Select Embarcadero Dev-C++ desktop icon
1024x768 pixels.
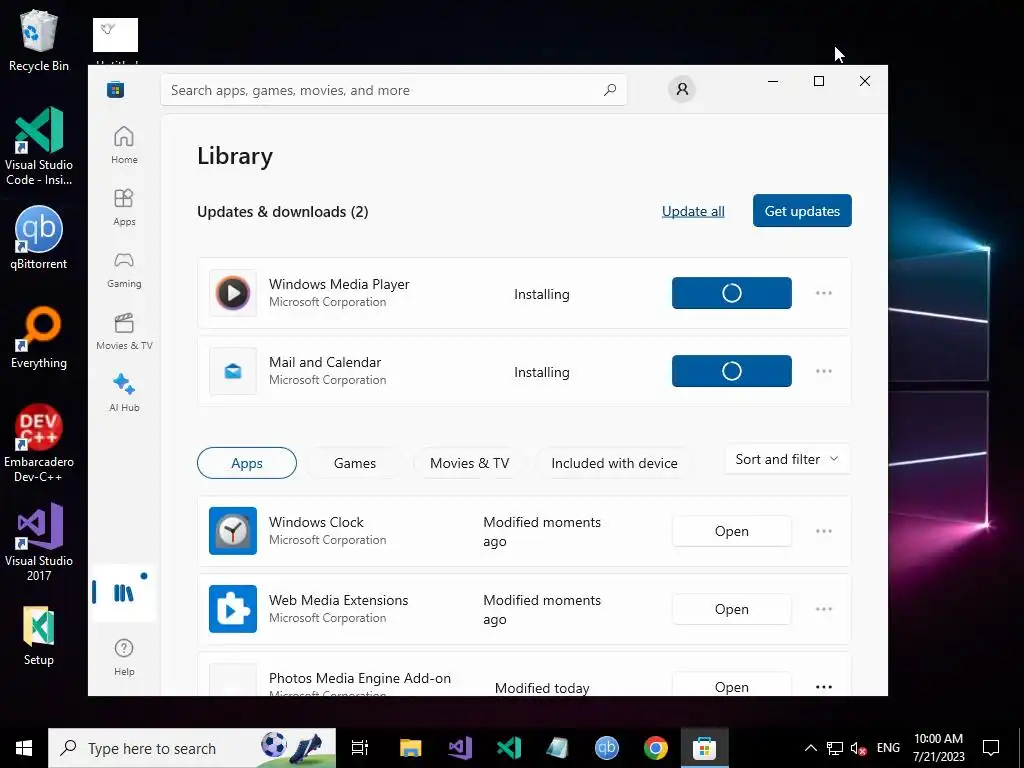point(39,443)
